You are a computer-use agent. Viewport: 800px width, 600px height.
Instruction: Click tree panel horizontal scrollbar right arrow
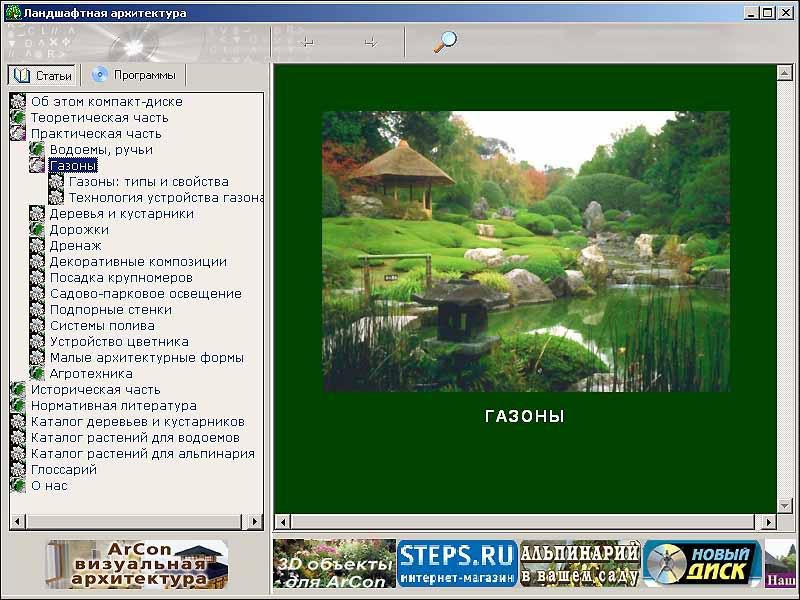pos(255,522)
